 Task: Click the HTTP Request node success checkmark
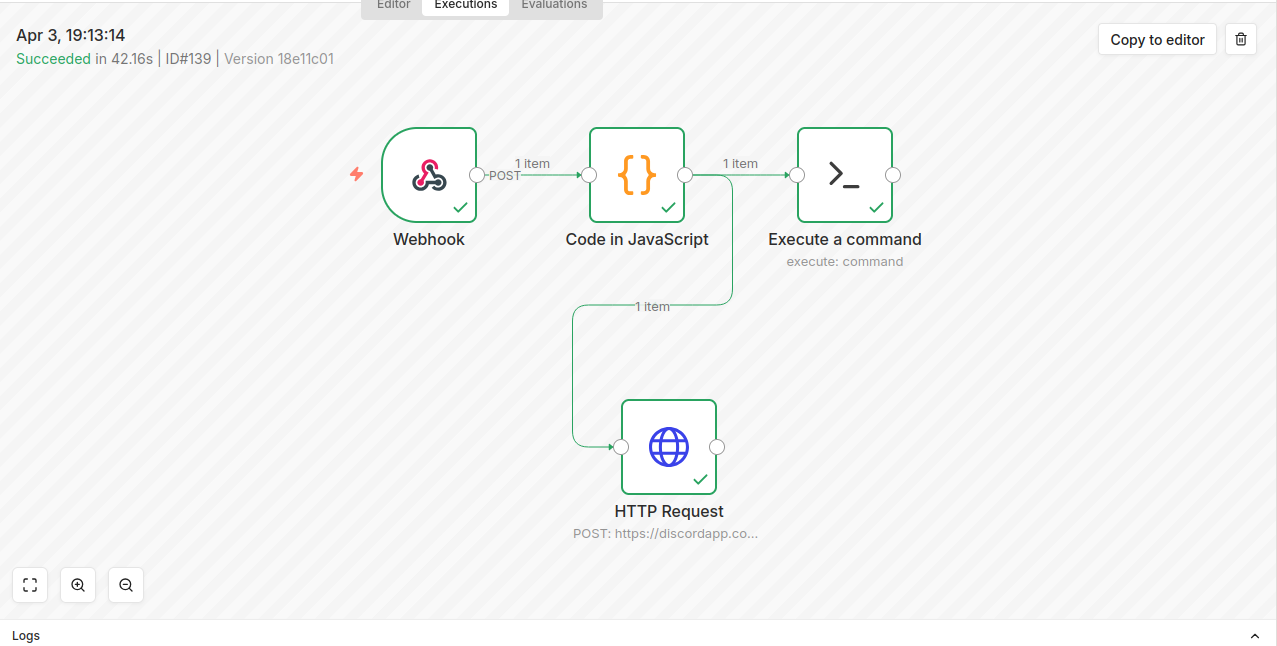pyautogui.click(x=700, y=479)
